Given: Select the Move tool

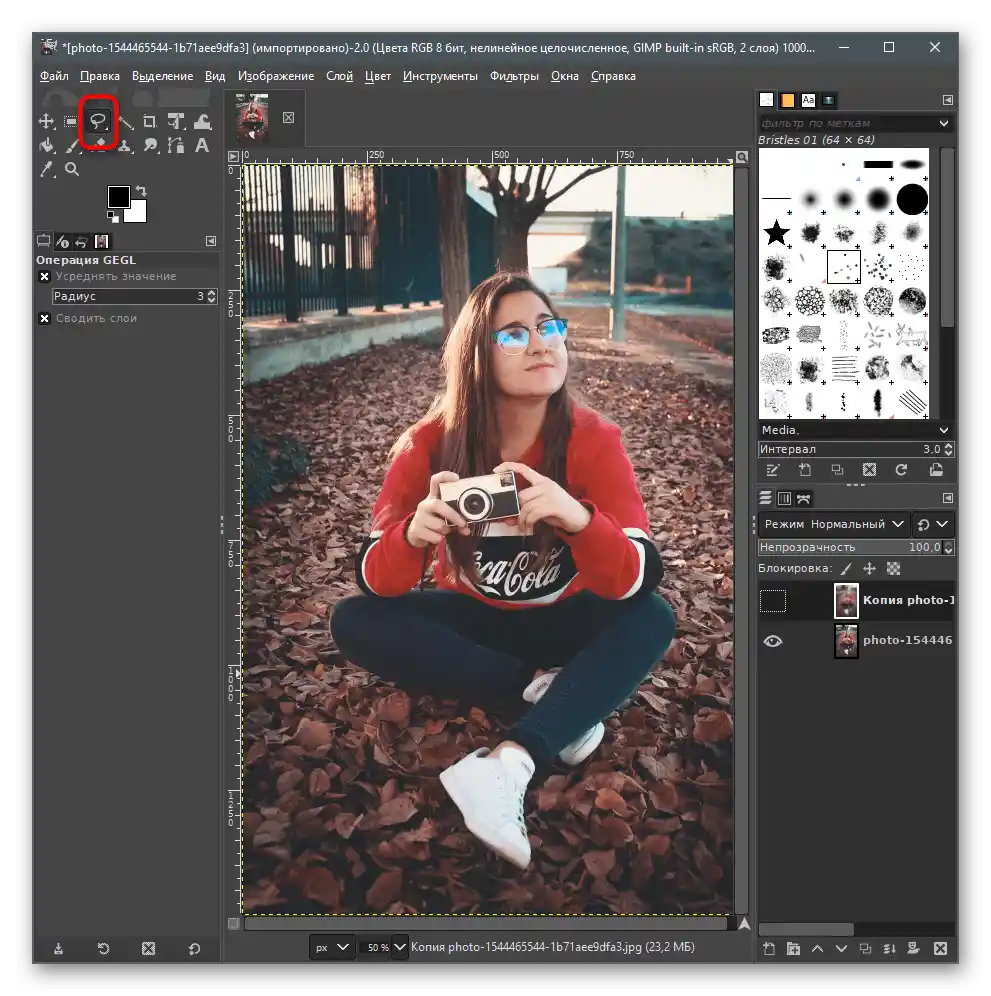Looking at the screenshot, I should coord(46,121).
